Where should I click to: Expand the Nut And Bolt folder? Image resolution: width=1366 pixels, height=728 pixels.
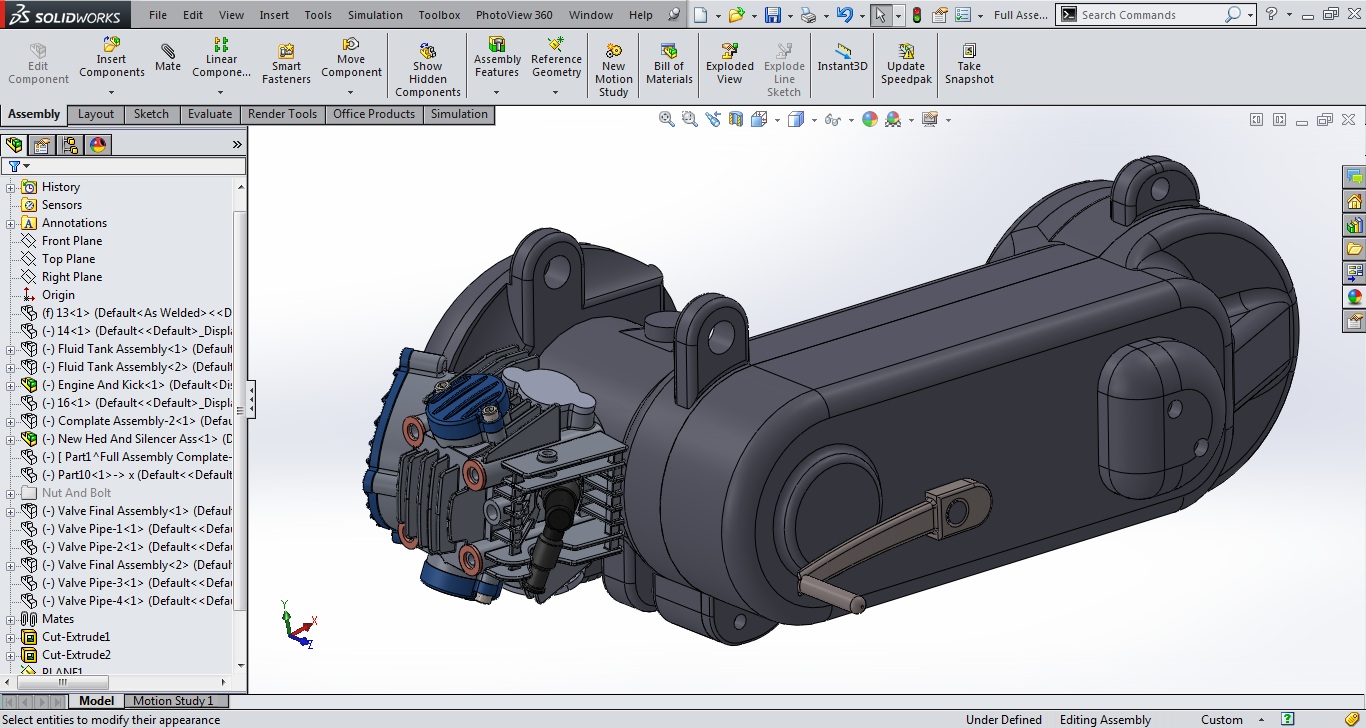tap(11, 493)
